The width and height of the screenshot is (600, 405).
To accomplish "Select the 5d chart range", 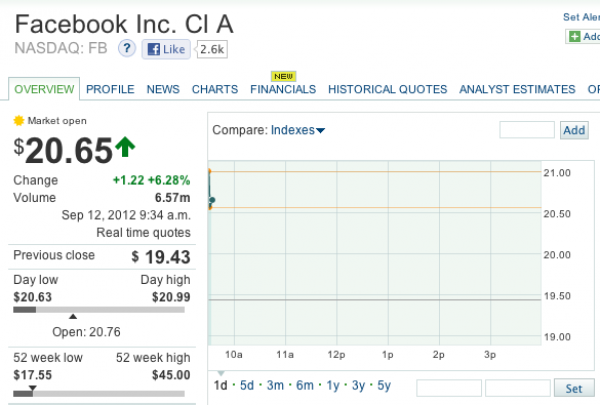I will pos(248,386).
